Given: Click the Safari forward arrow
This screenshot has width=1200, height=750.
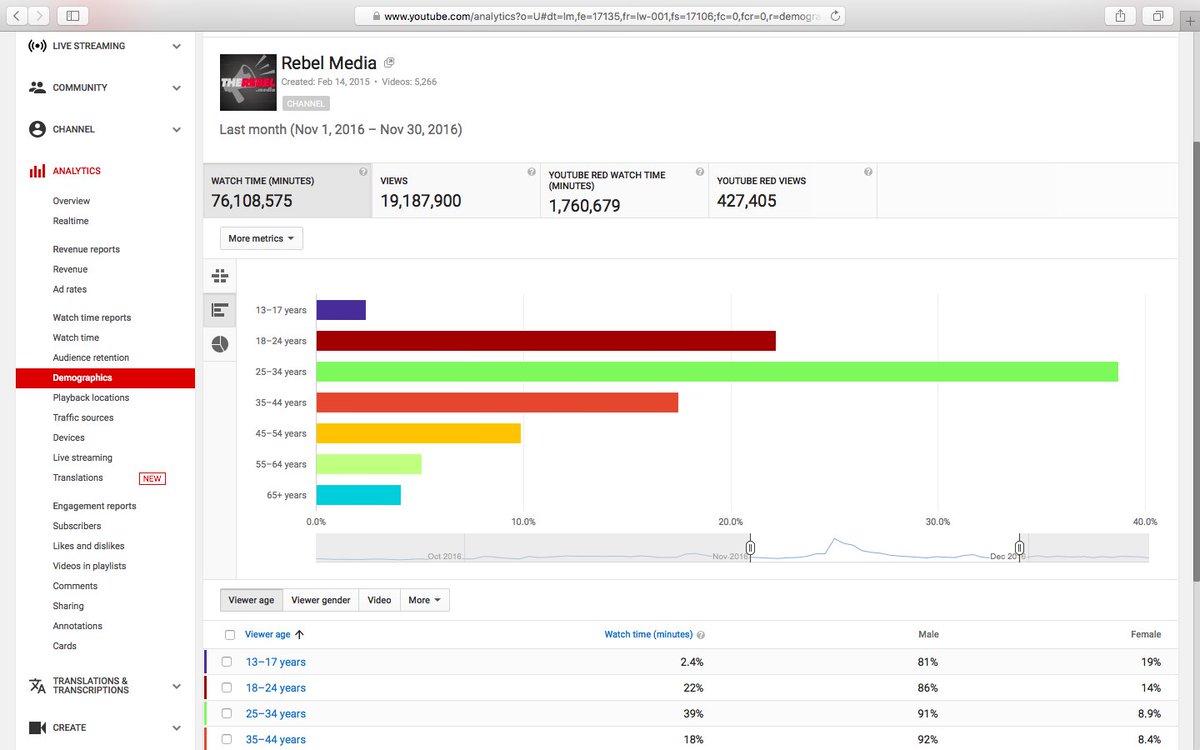Looking at the screenshot, I should coord(39,16).
